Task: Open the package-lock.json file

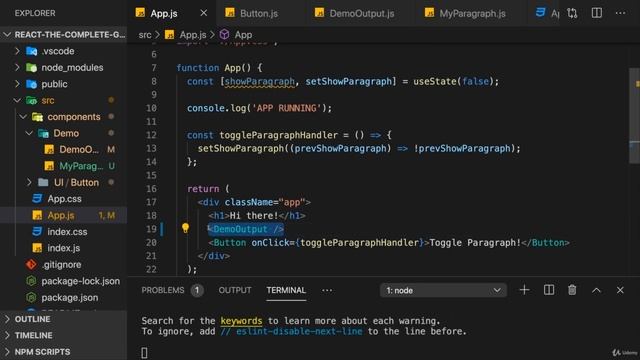Action: click(x=80, y=281)
